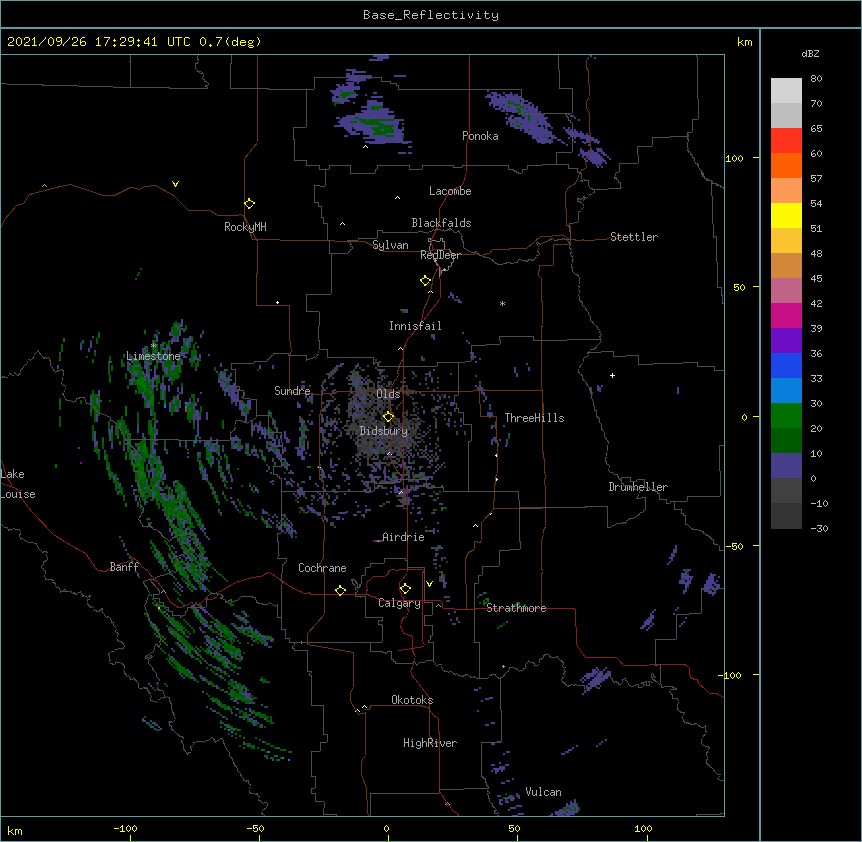Select the yellow diamond marker below the Cochrane label
This screenshot has width=862, height=842.
[341, 590]
